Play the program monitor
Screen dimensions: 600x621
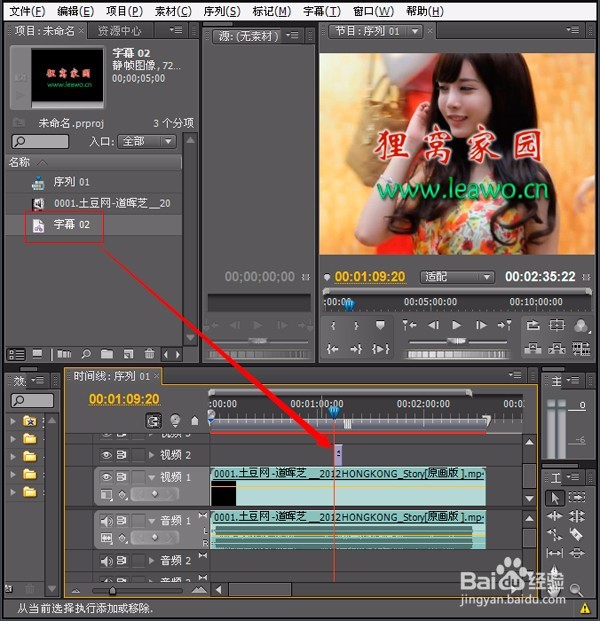457,325
